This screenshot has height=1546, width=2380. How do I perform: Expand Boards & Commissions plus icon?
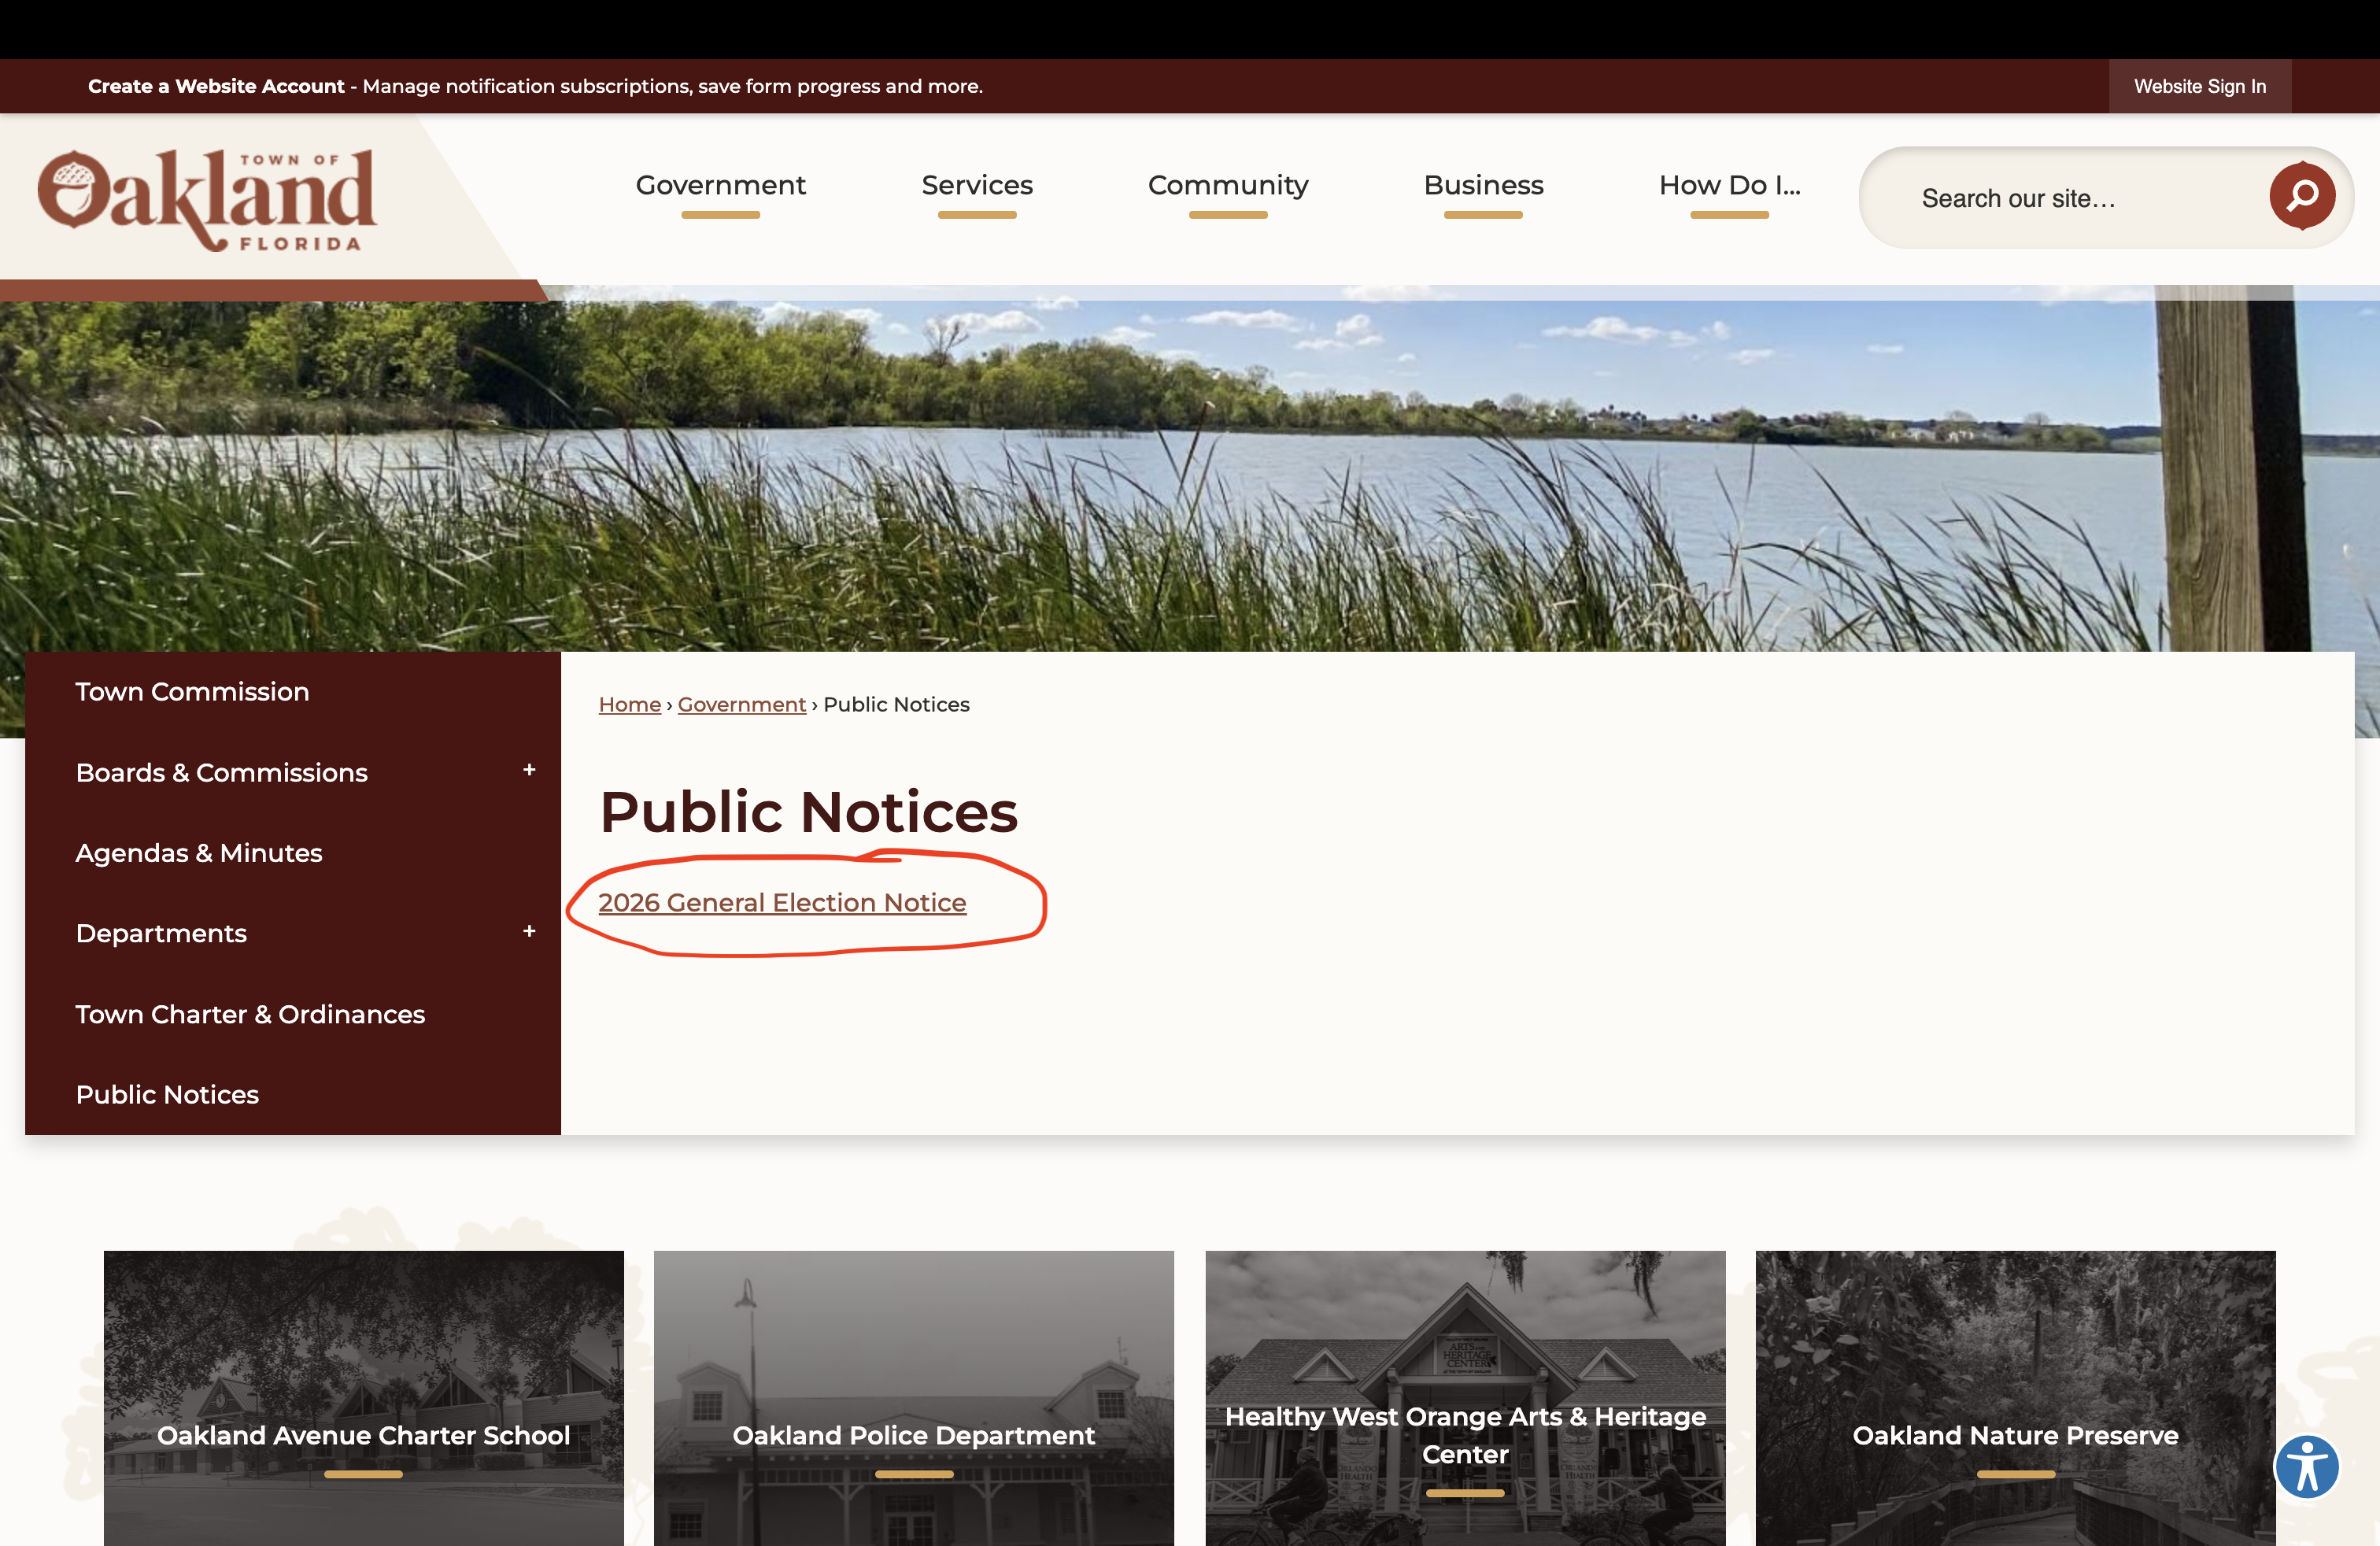[x=529, y=770]
